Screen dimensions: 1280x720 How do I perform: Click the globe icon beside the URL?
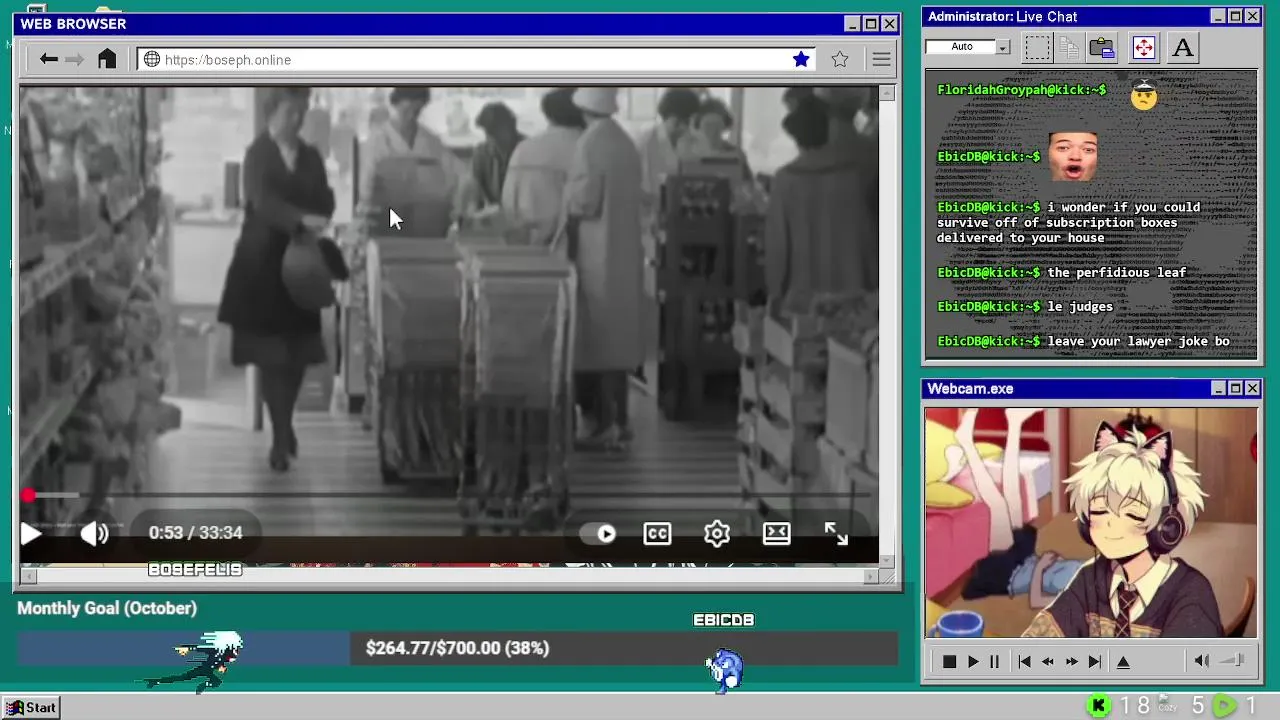click(152, 60)
